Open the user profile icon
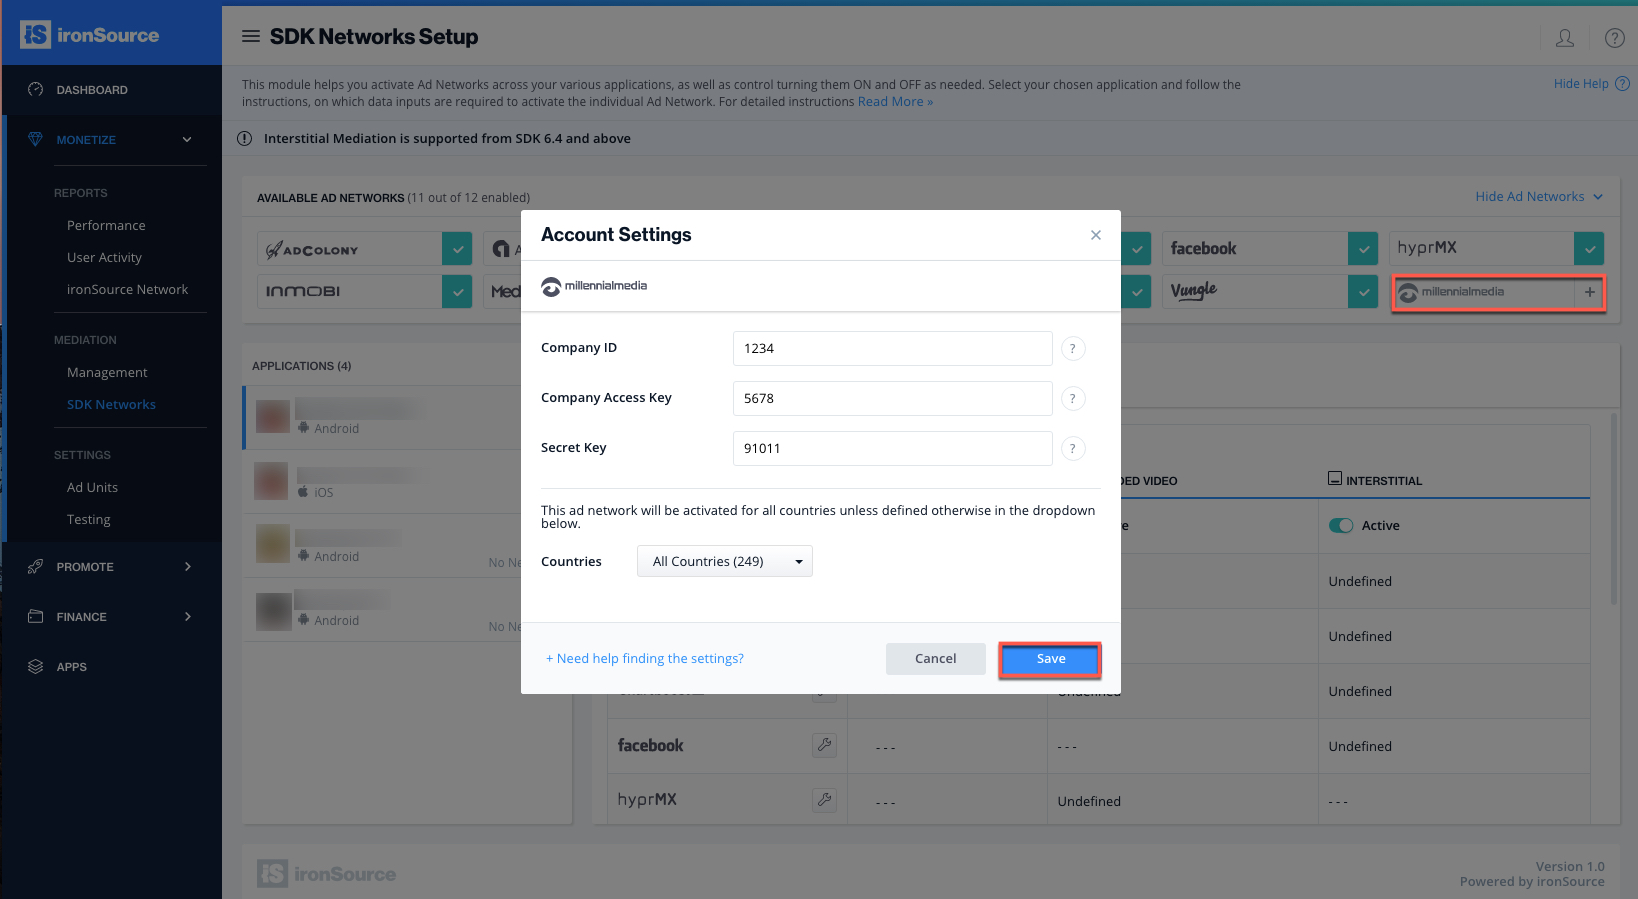Viewport: 1638px width, 899px height. click(x=1565, y=38)
